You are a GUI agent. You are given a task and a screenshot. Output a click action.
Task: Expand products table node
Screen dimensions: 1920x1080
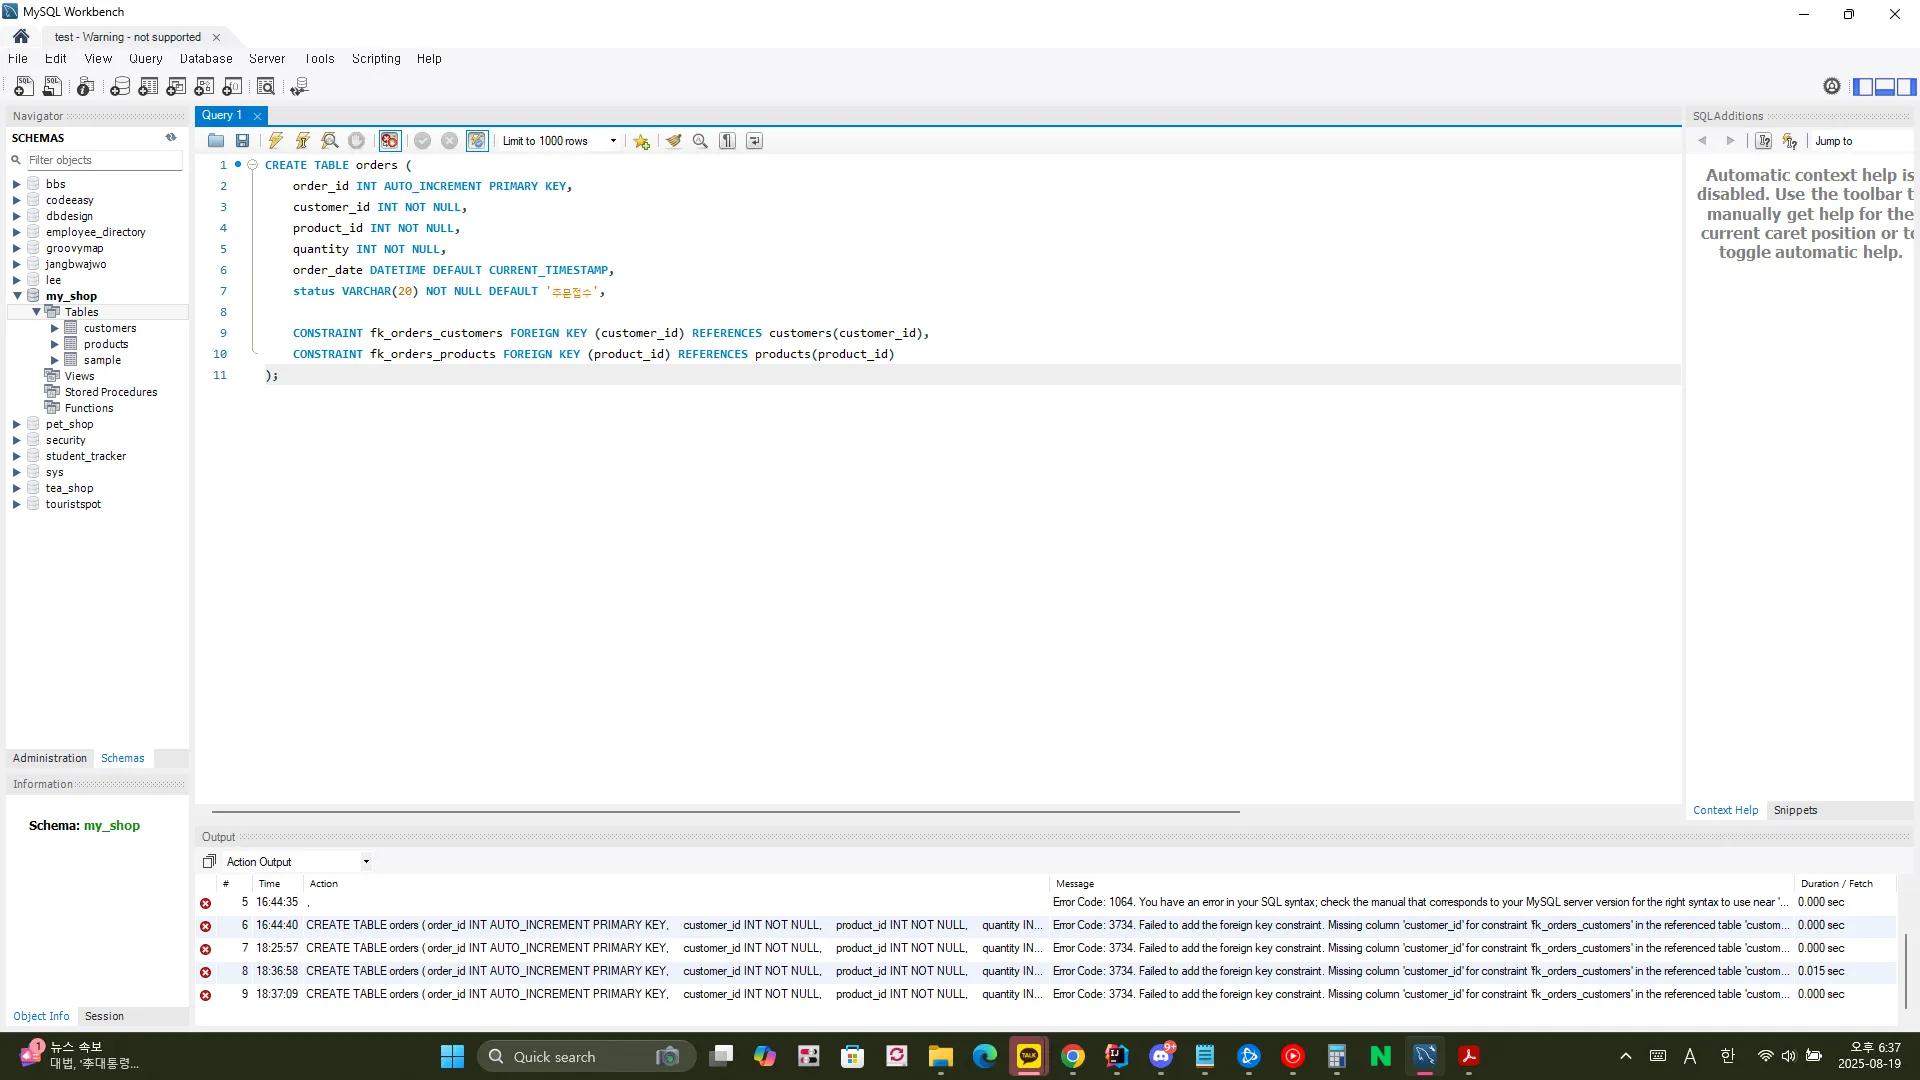pyautogui.click(x=55, y=344)
